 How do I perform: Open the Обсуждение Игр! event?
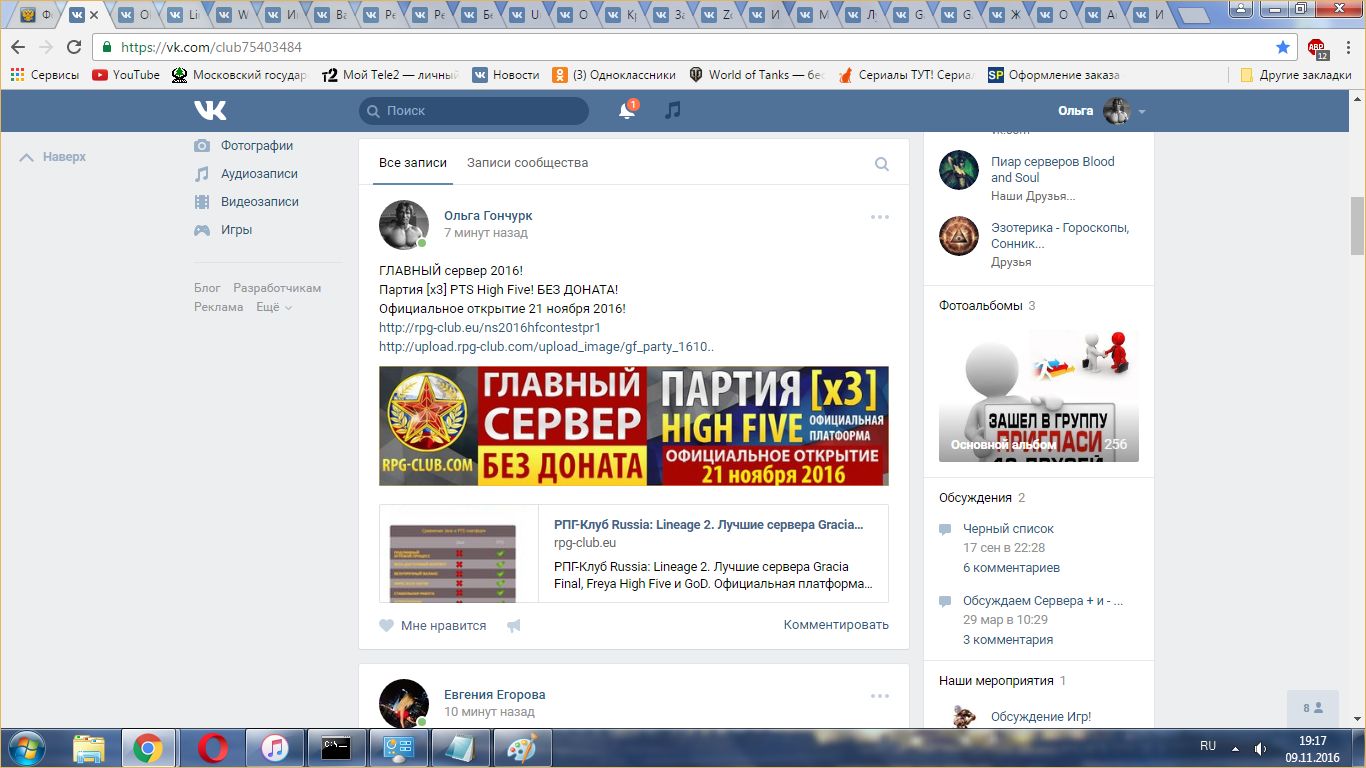pos(1041,717)
